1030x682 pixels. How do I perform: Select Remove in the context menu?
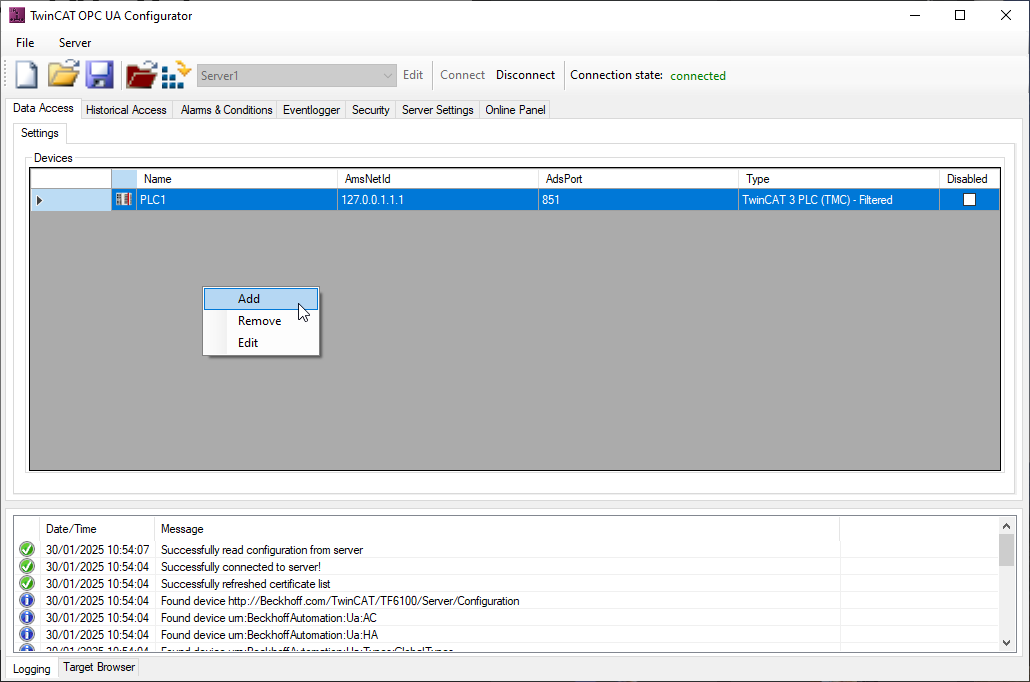[259, 321]
